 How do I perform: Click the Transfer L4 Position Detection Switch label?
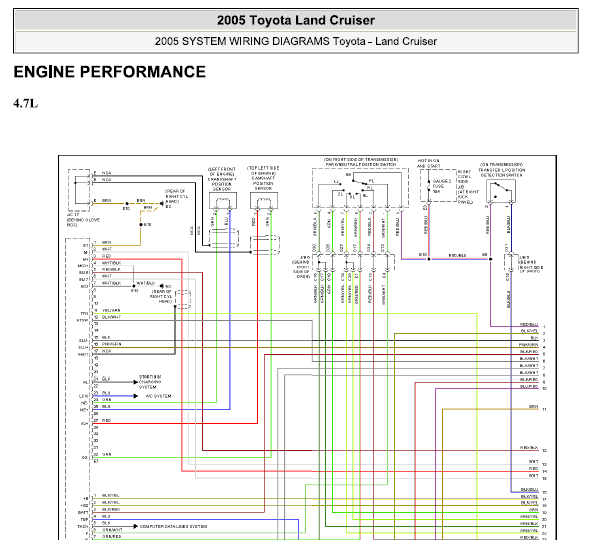click(502, 170)
